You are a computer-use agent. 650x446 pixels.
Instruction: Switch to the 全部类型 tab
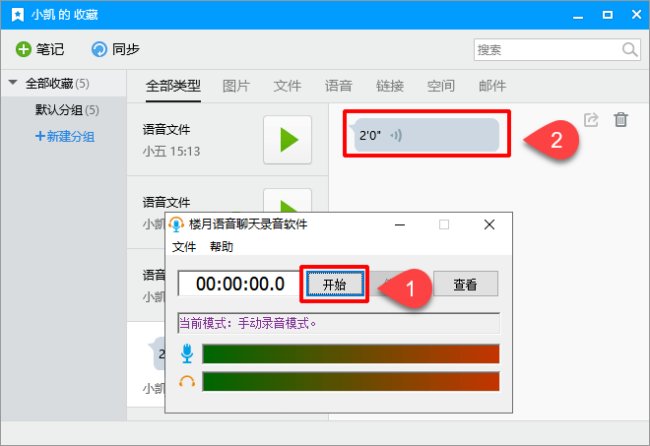(173, 86)
